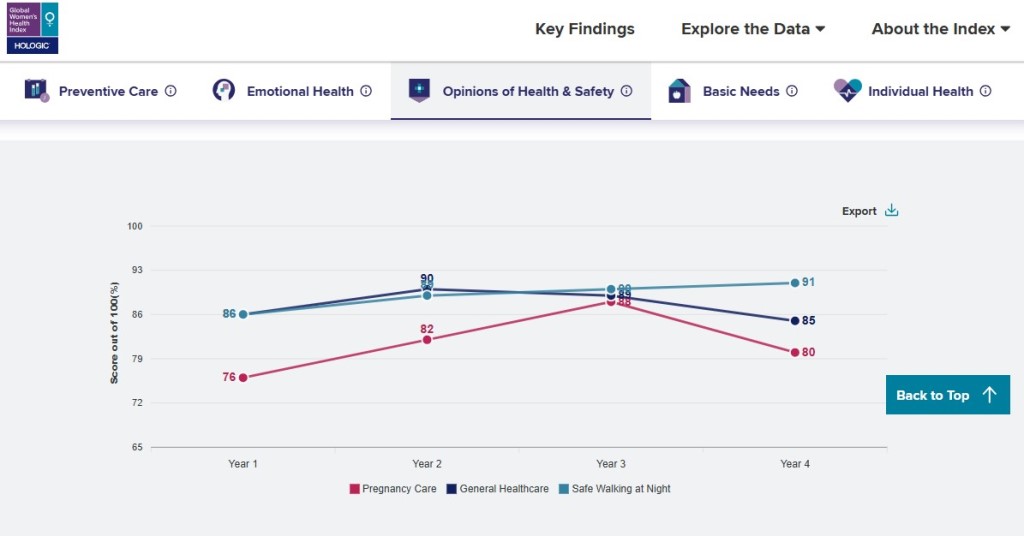Viewport: 1024px width, 536px height.
Task: Click the Individual Health heart icon
Action: coord(847,91)
